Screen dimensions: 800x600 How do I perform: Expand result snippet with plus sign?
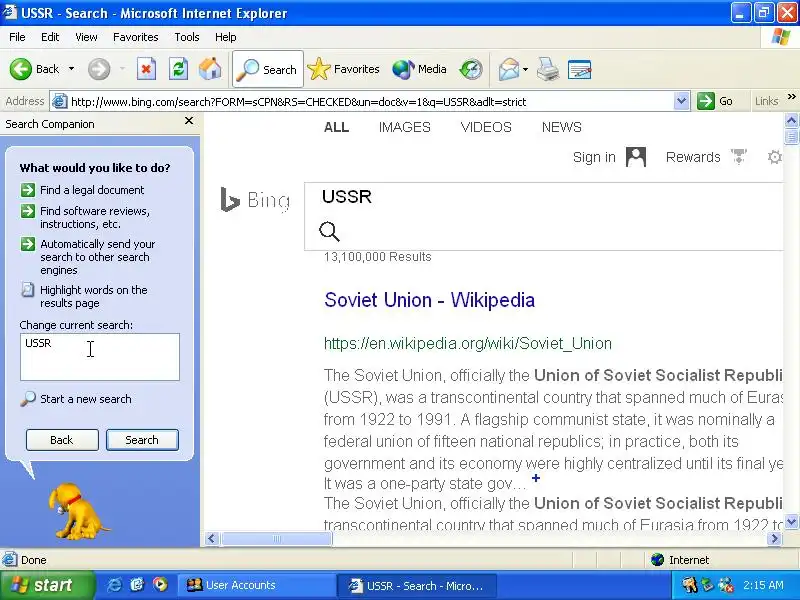[x=536, y=478]
